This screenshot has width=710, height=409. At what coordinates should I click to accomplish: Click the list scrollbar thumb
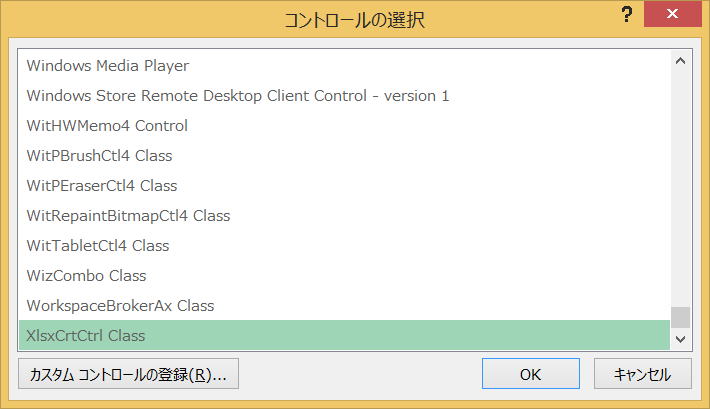[680, 317]
